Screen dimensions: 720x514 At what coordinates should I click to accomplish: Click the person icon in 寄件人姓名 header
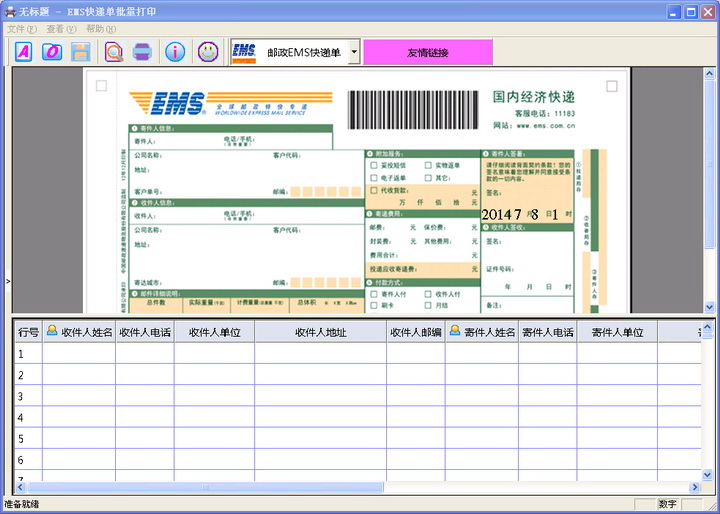pyautogui.click(x=455, y=330)
